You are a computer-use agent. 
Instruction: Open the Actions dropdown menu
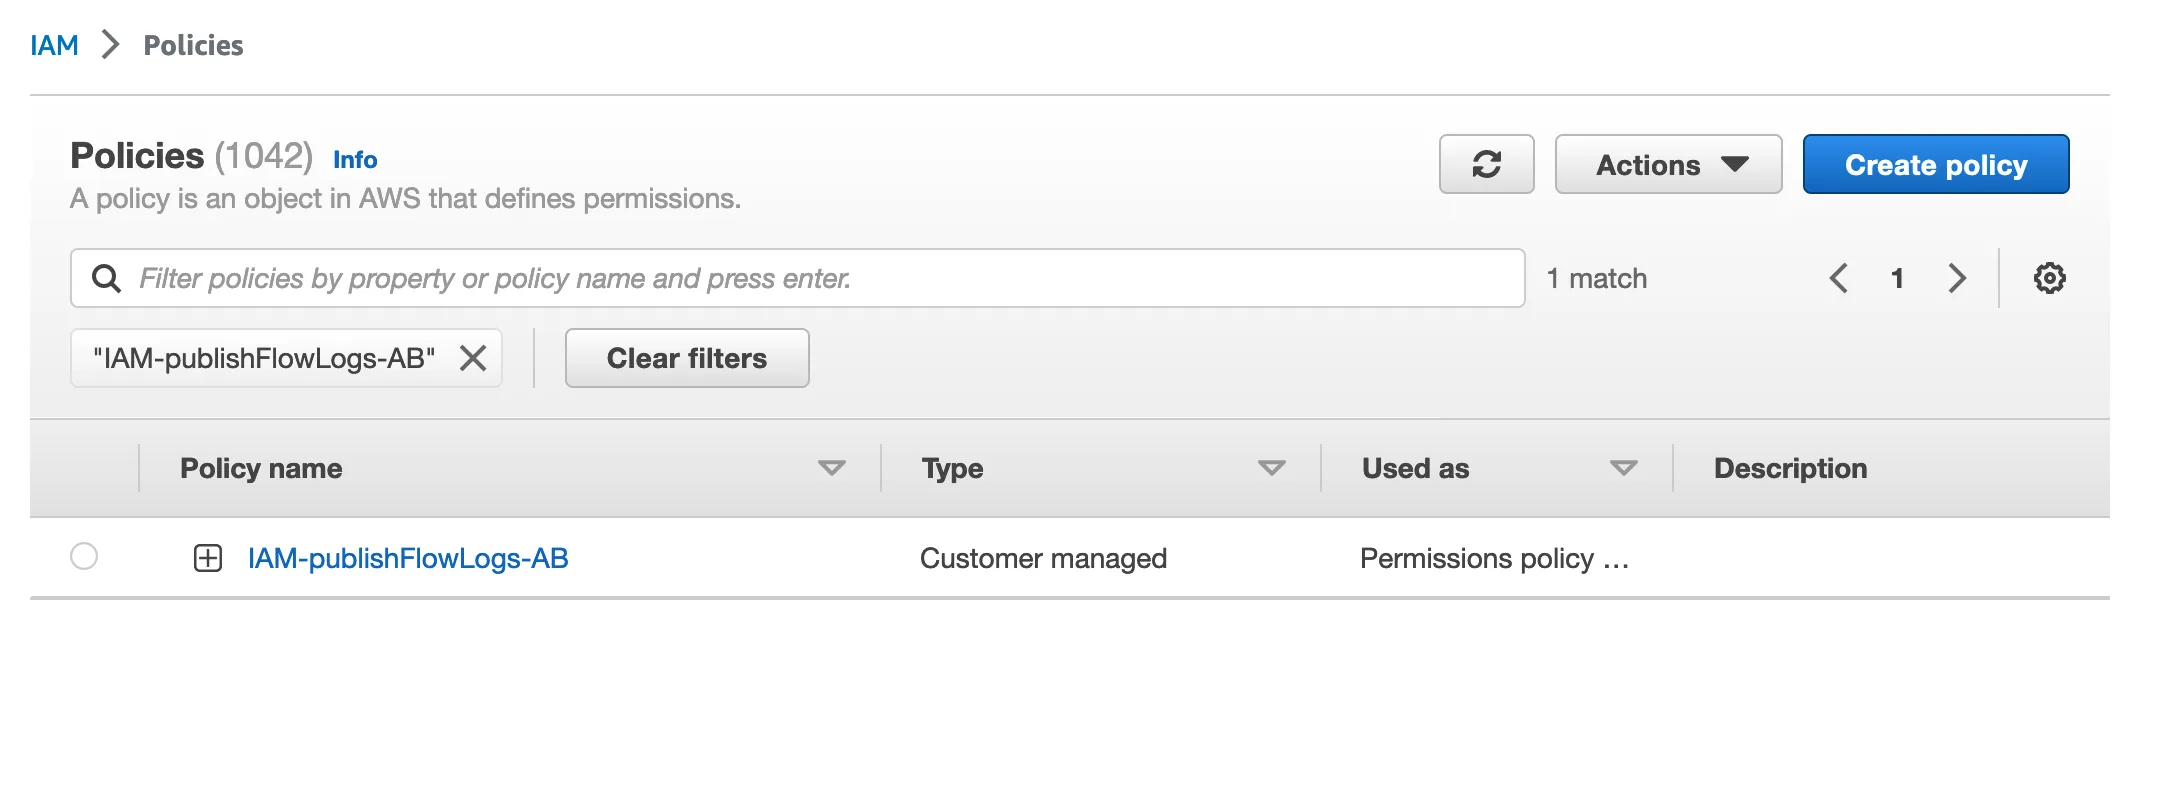[1668, 164]
